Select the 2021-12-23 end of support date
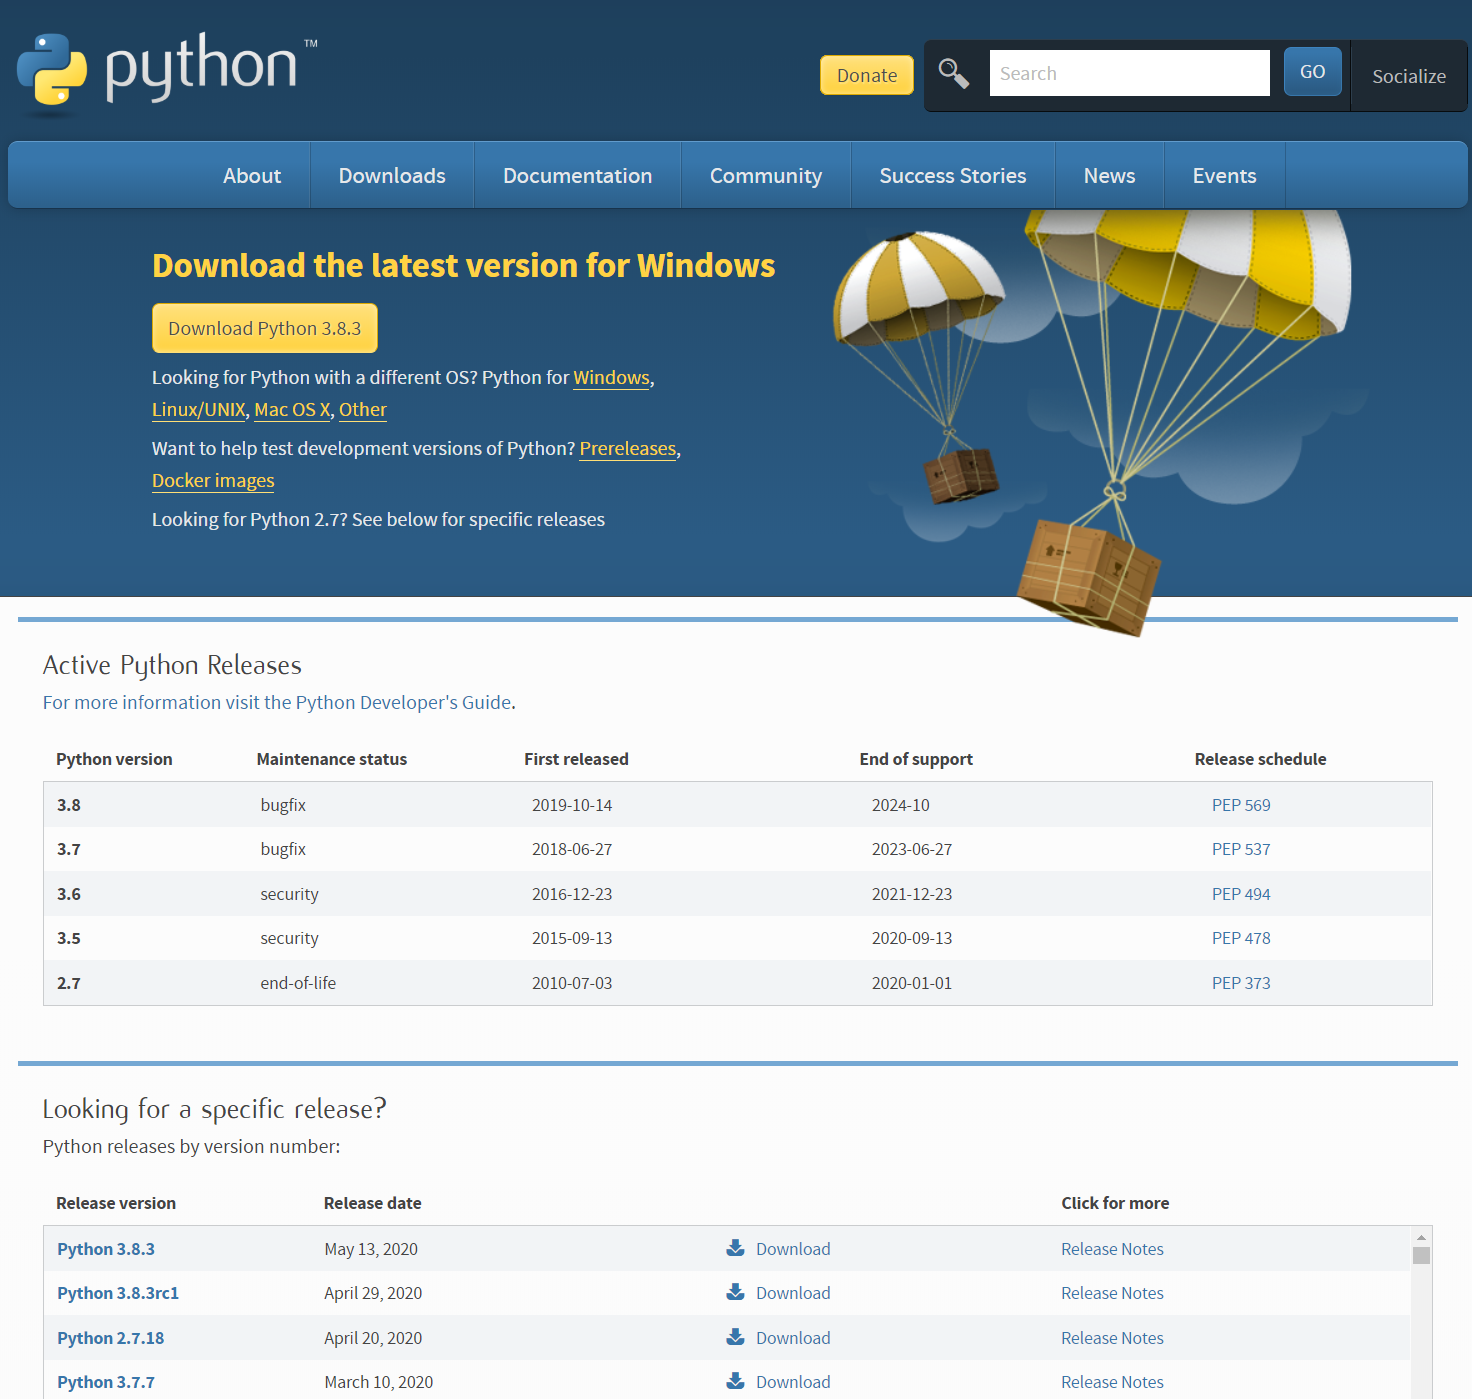Screen dimensions: 1472x1399 pyautogui.click(x=912, y=894)
